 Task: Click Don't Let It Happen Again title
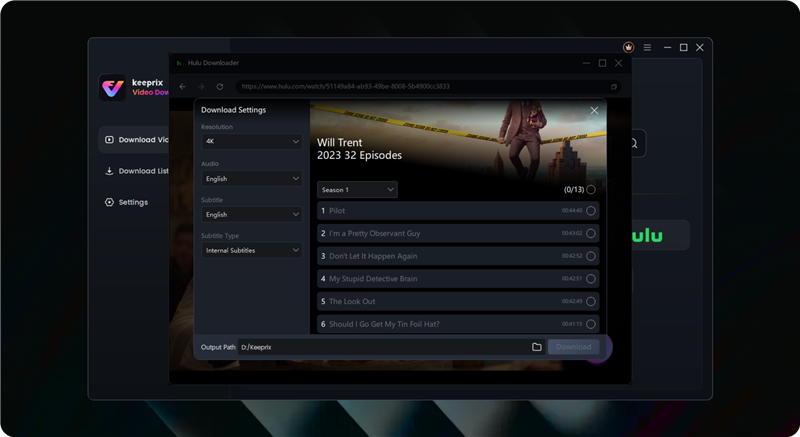click(x=373, y=256)
